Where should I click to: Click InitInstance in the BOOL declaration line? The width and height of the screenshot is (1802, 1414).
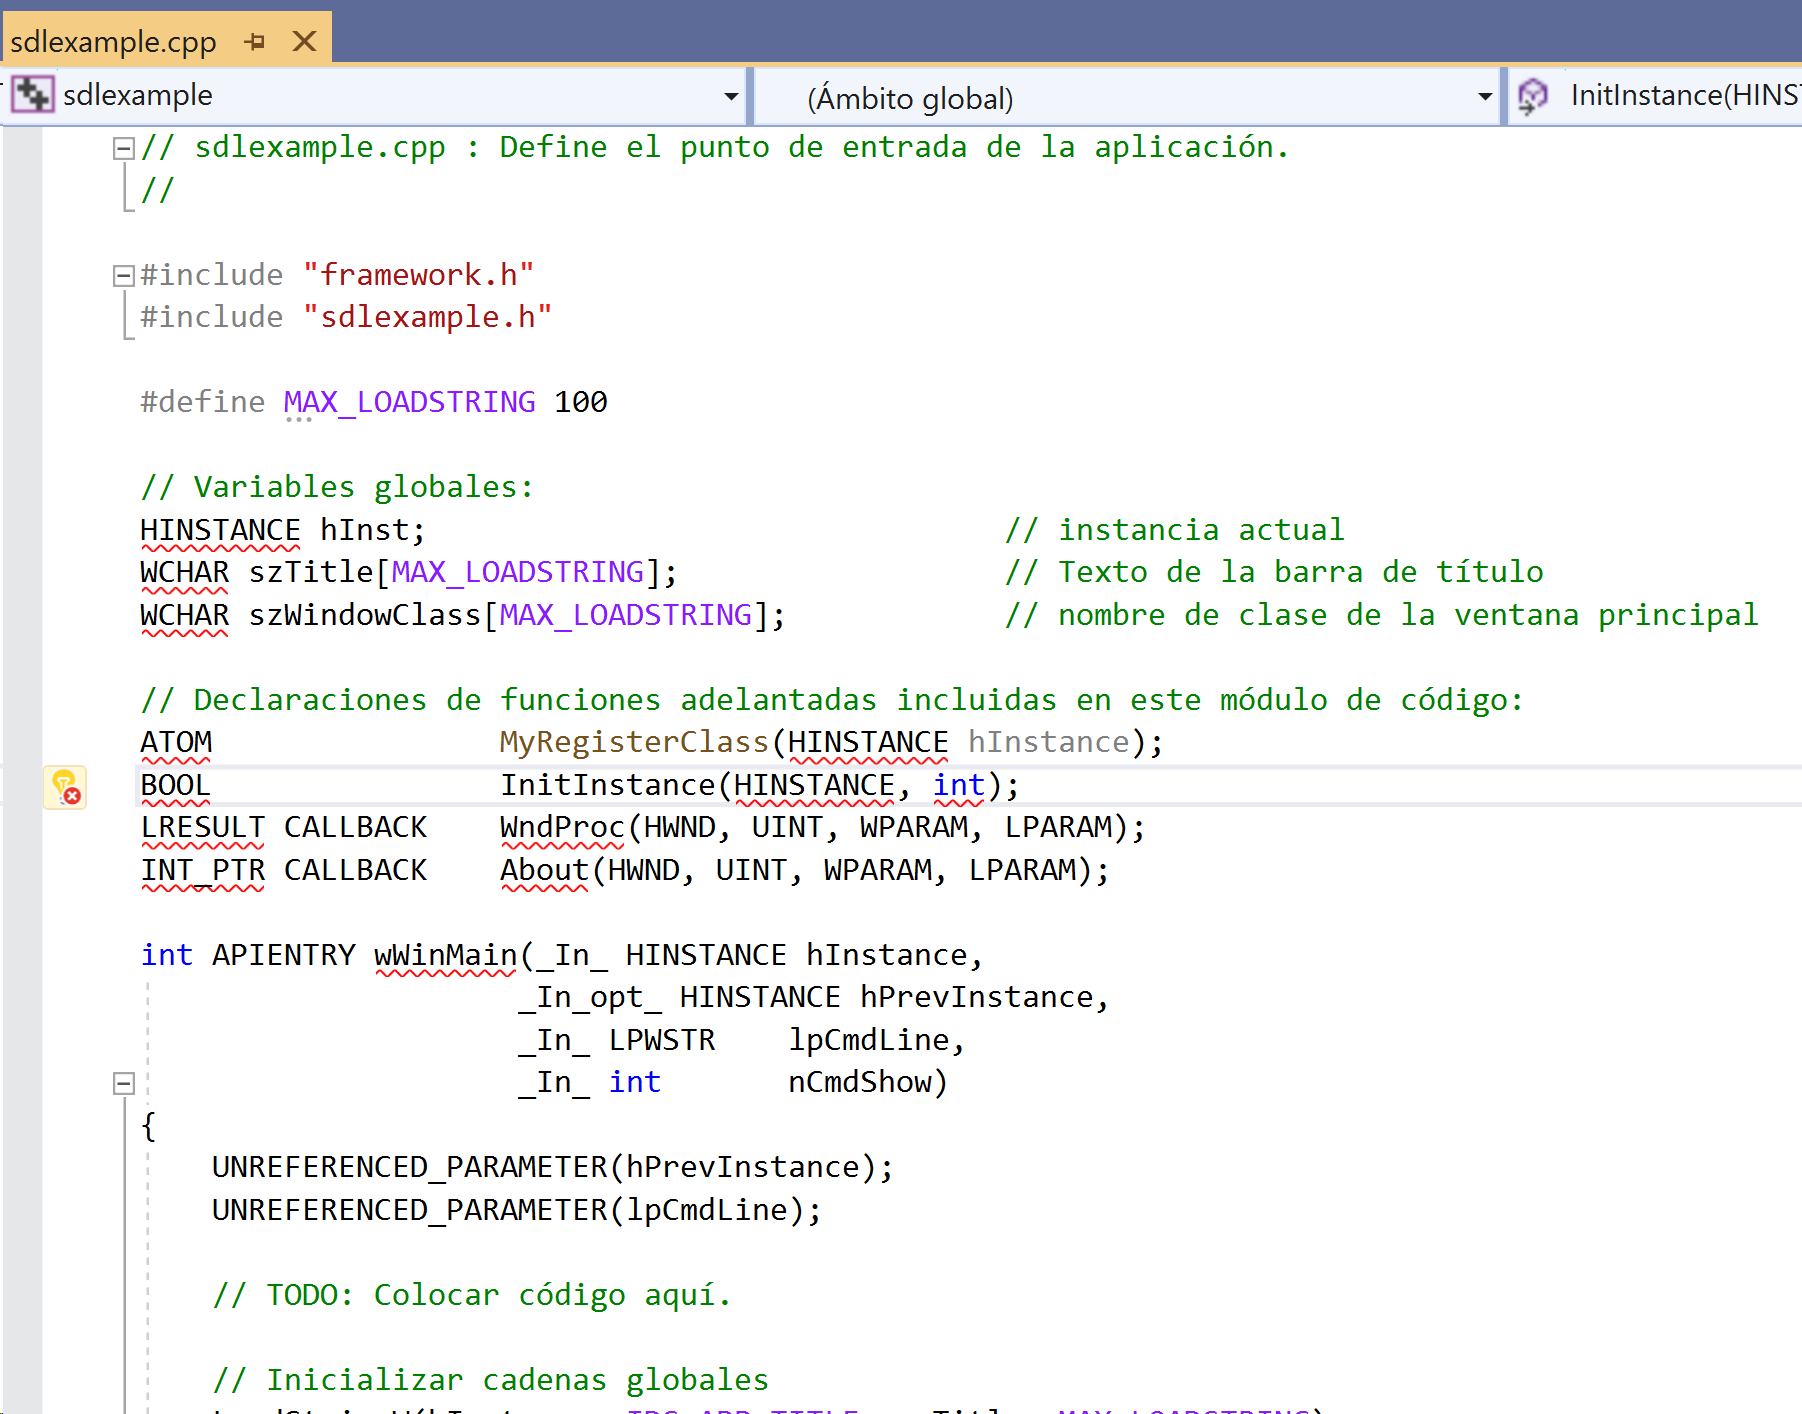pyautogui.click(x=607, y=785)
